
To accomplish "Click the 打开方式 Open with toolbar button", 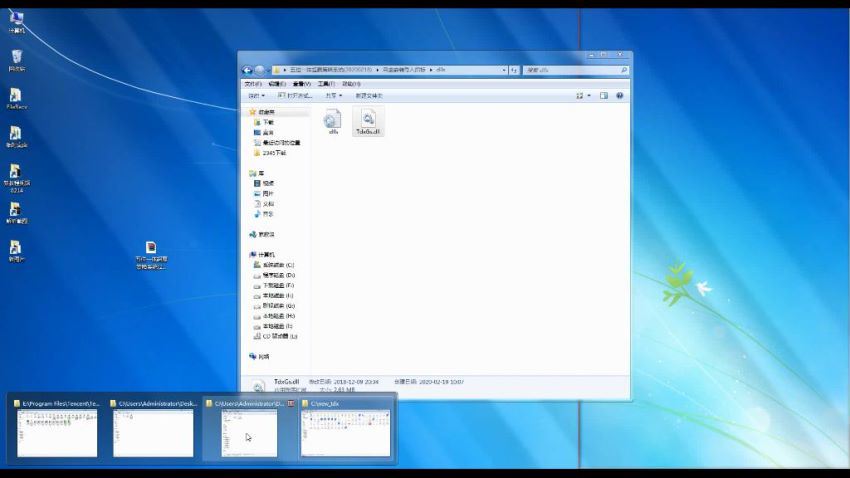I will [295, 96].
